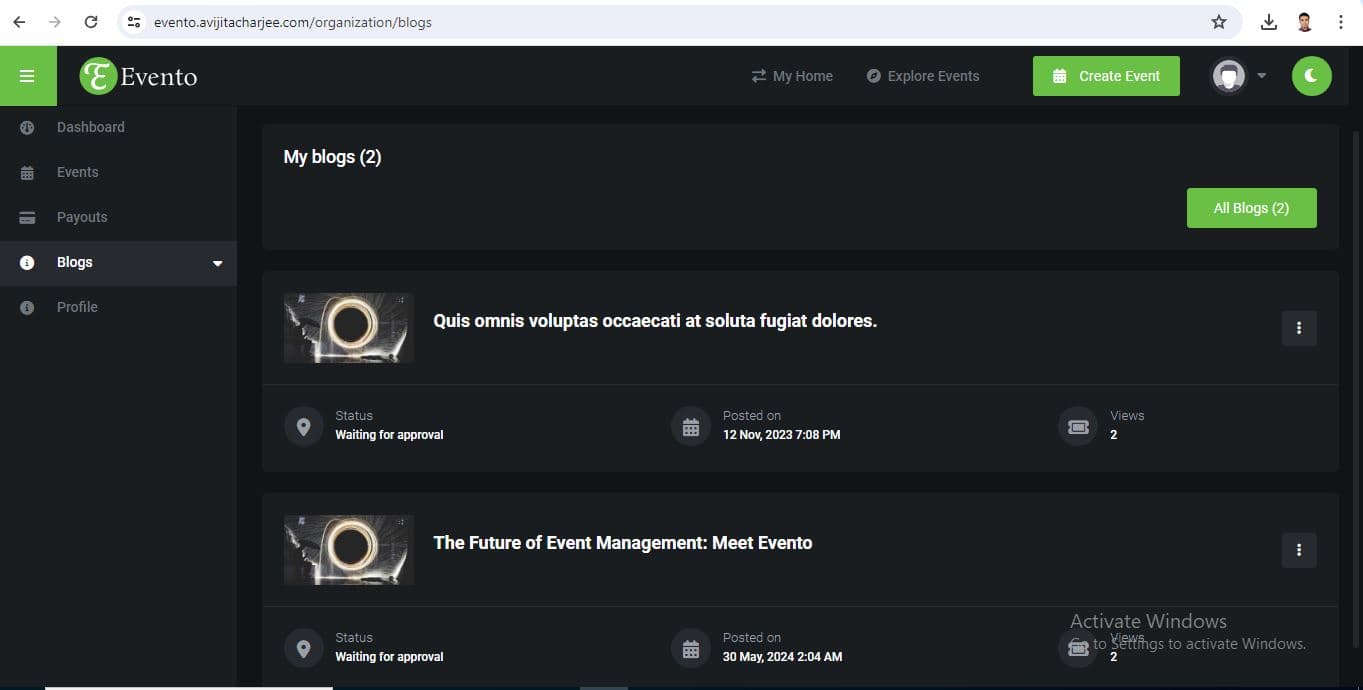This screenshot has width=1363, height=690.
Task: Click the All Blogs (2) button
Action: pos(1252,208)
